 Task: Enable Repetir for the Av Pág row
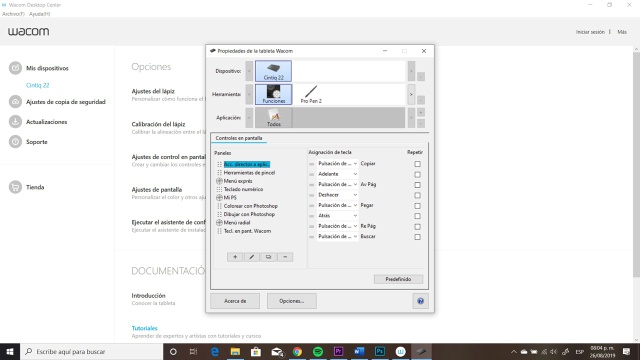click(417, 185)
